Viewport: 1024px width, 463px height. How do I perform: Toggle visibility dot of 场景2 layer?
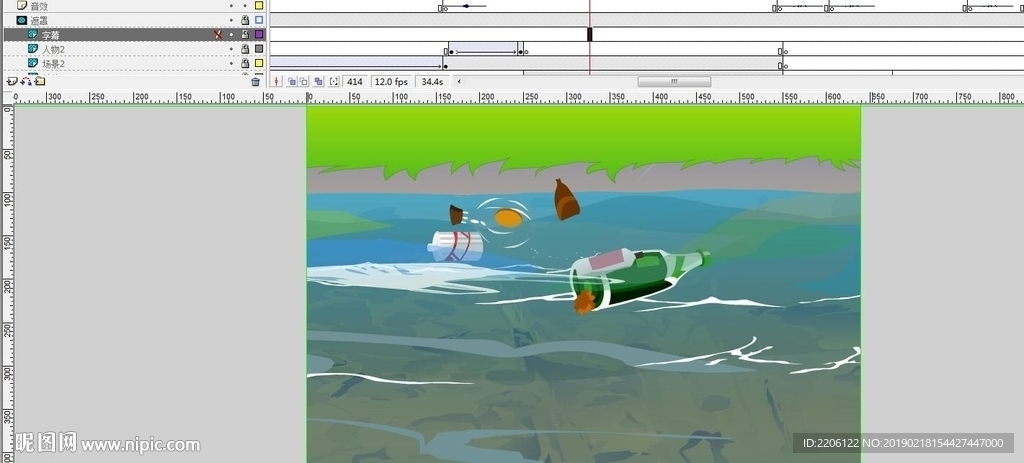point(231,63)
